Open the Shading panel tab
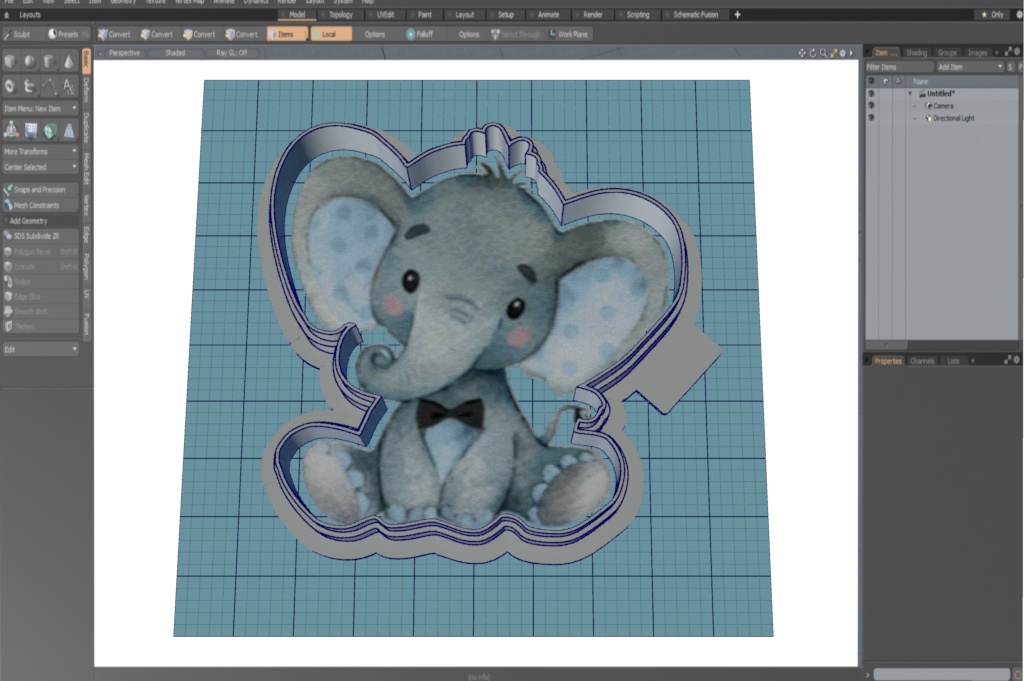1024x681 pixels. click(x=916, y=52)
